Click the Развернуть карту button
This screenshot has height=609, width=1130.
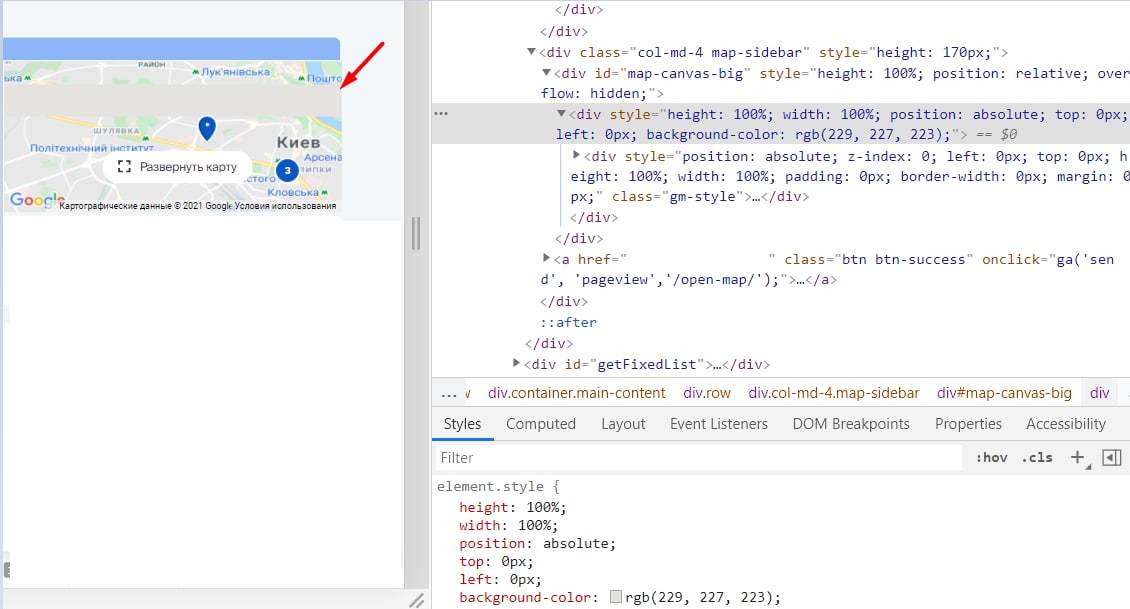pos(177,167)
